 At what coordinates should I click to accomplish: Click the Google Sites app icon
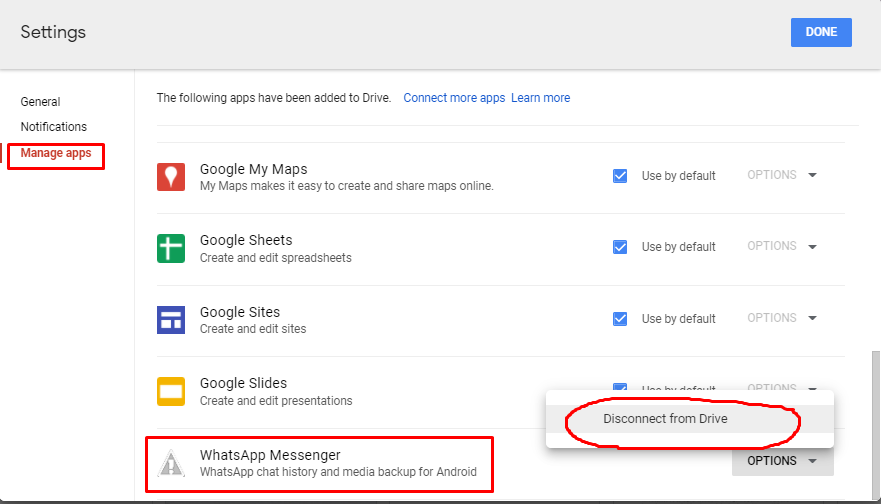[x=171, y=320]
